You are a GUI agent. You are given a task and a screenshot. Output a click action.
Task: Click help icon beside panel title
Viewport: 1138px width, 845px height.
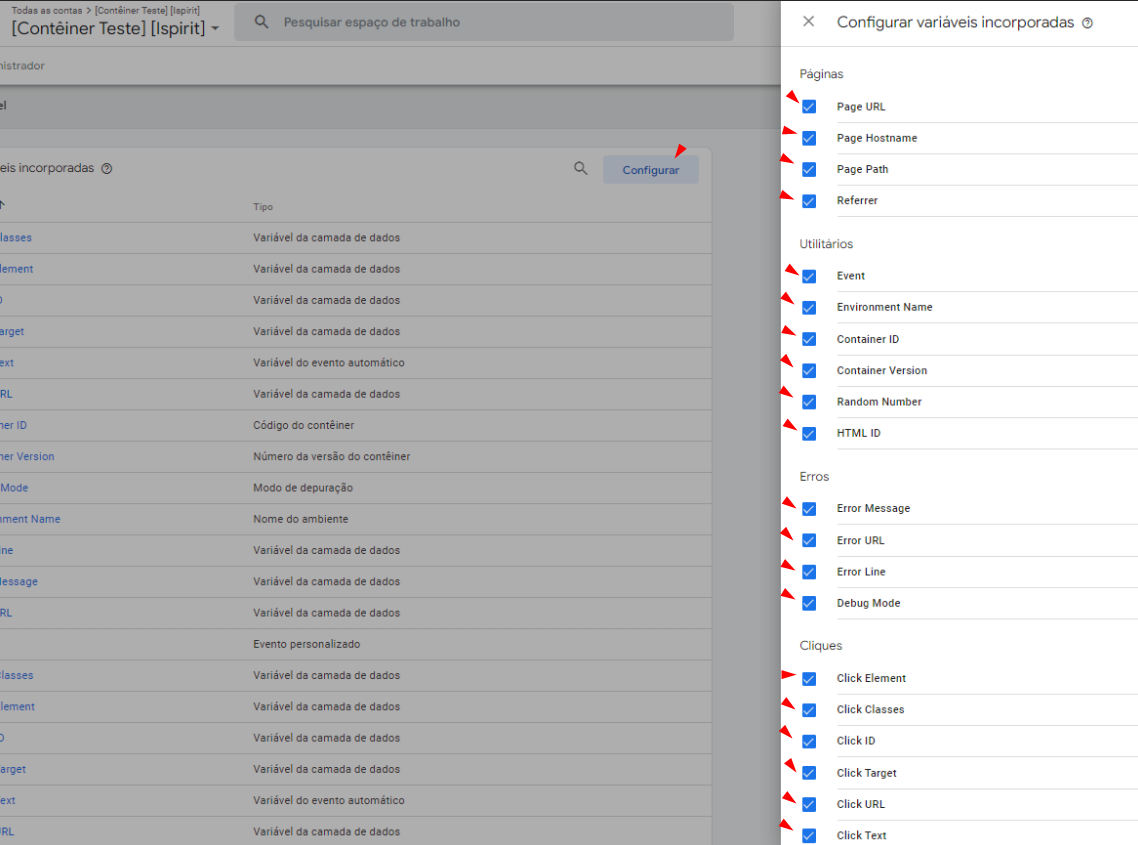click(1087, 23)
